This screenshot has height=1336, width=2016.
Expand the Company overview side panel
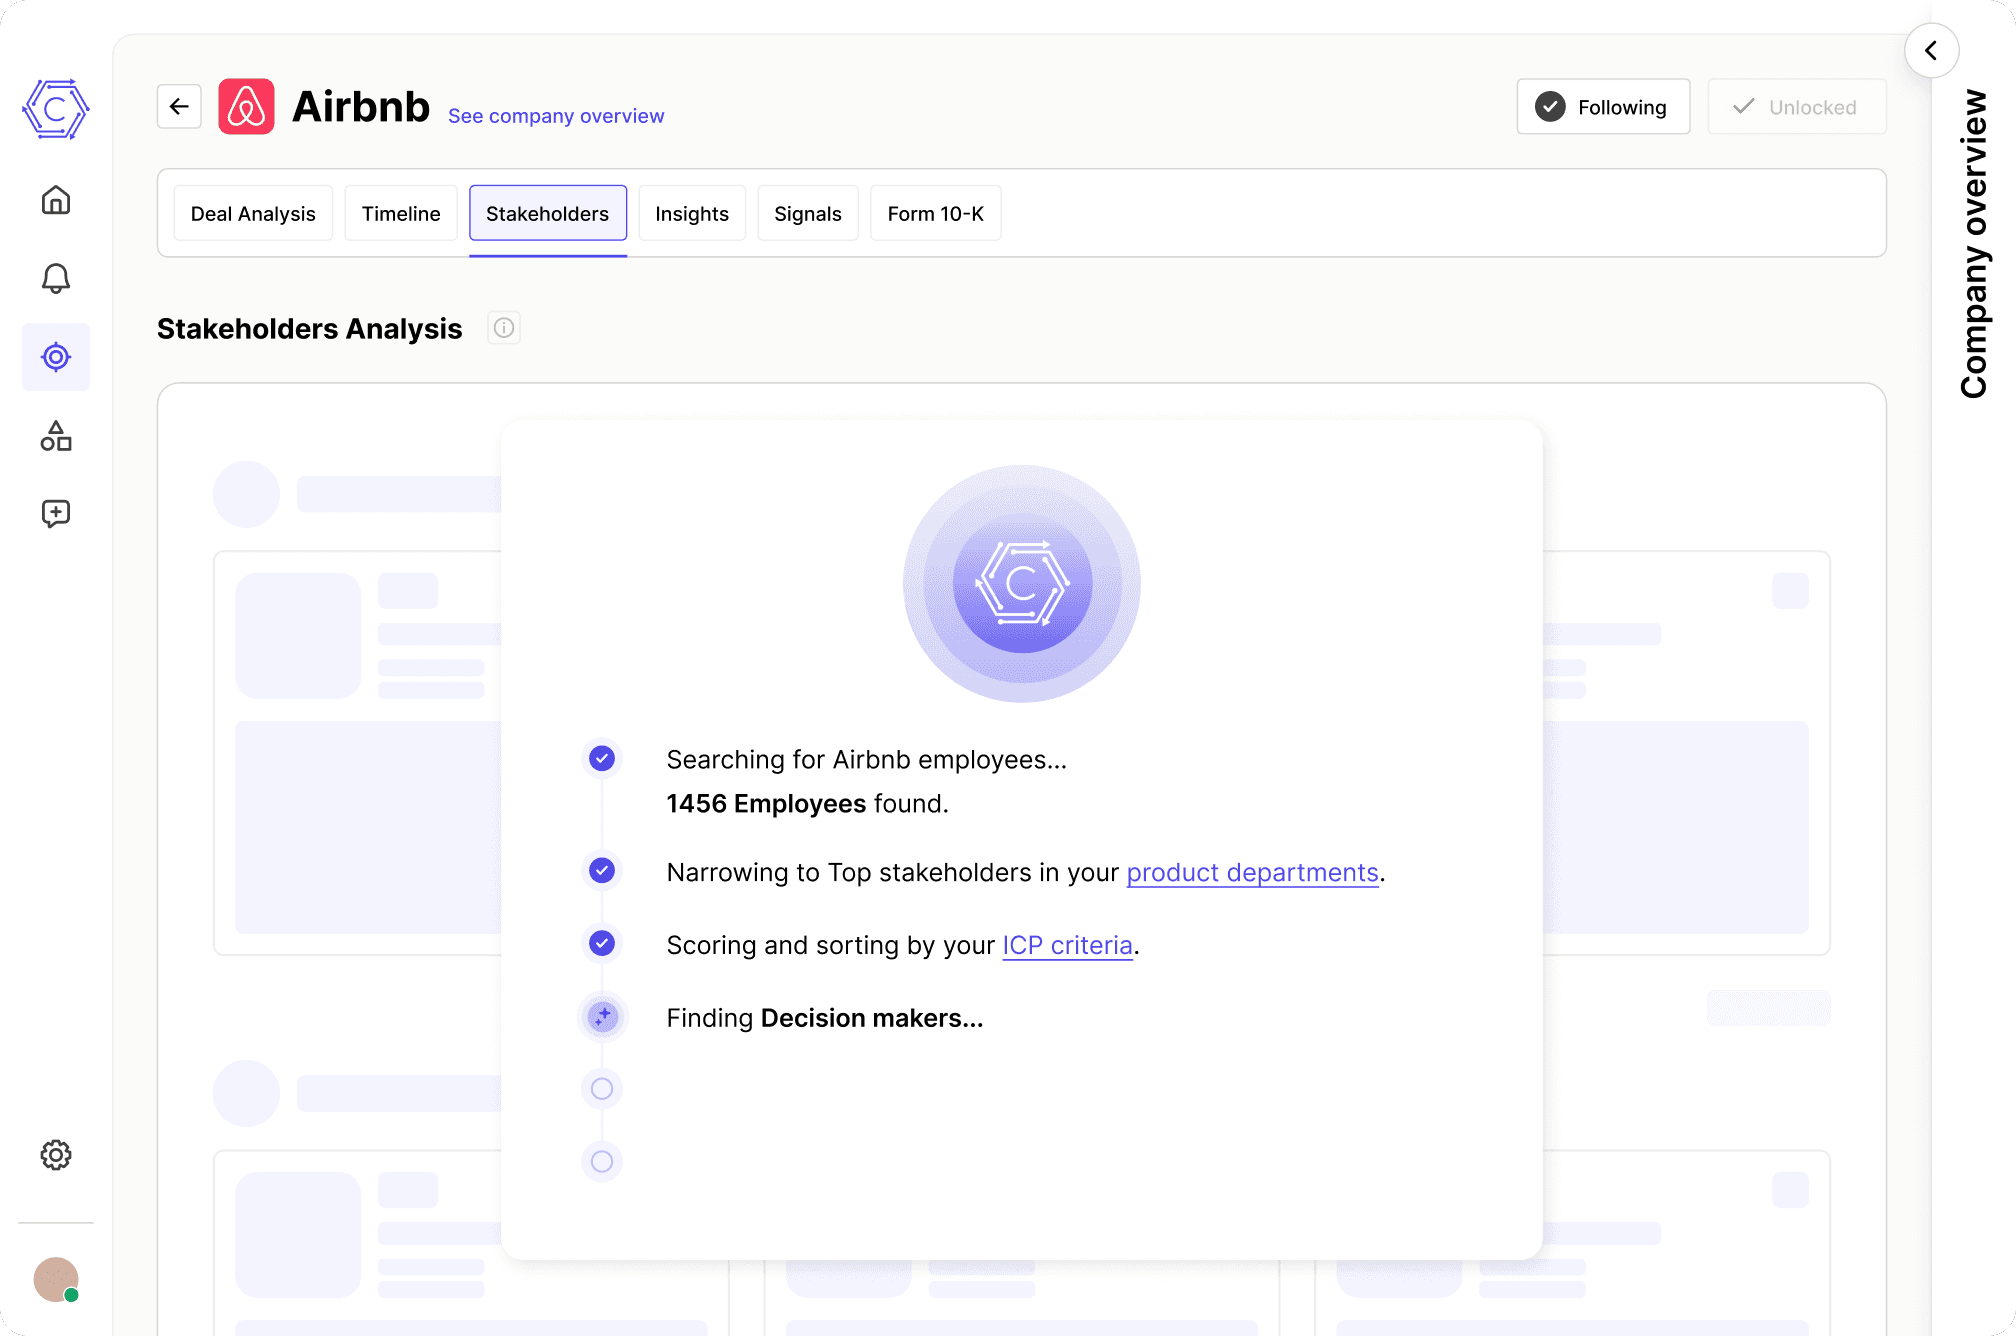coord(1931,50)
